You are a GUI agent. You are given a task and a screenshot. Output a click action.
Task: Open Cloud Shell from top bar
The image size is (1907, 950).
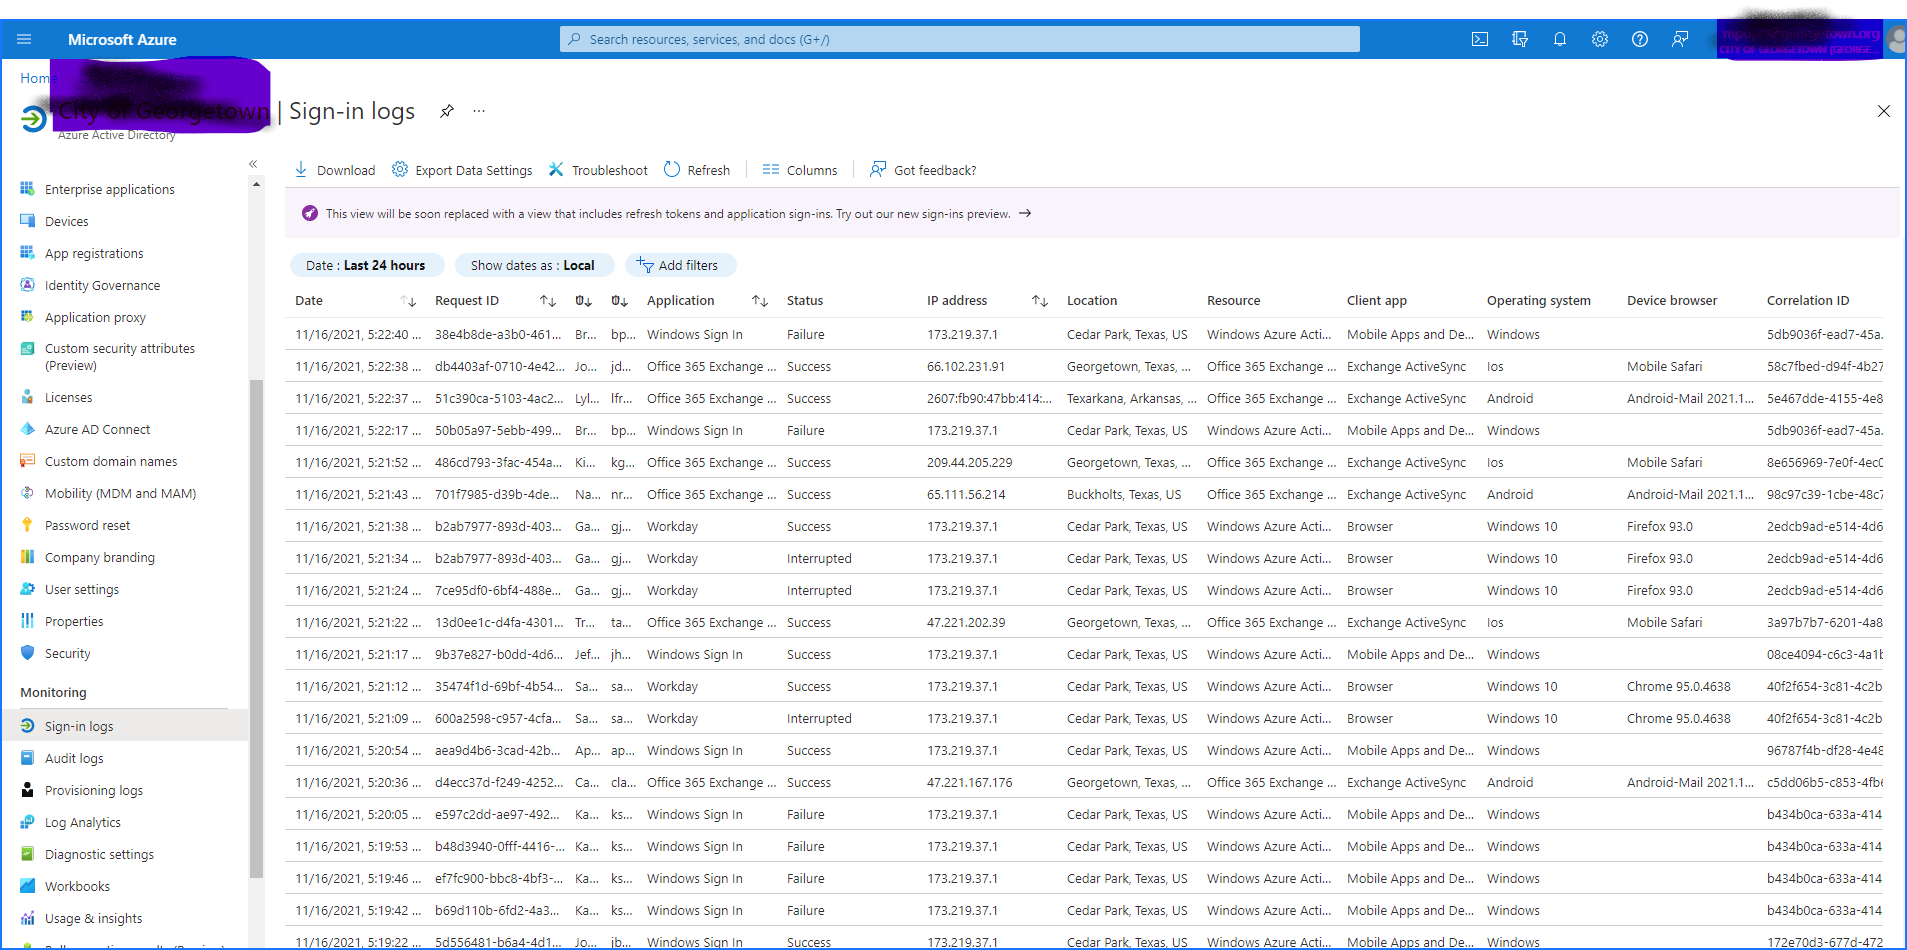tap(1480, 39)
